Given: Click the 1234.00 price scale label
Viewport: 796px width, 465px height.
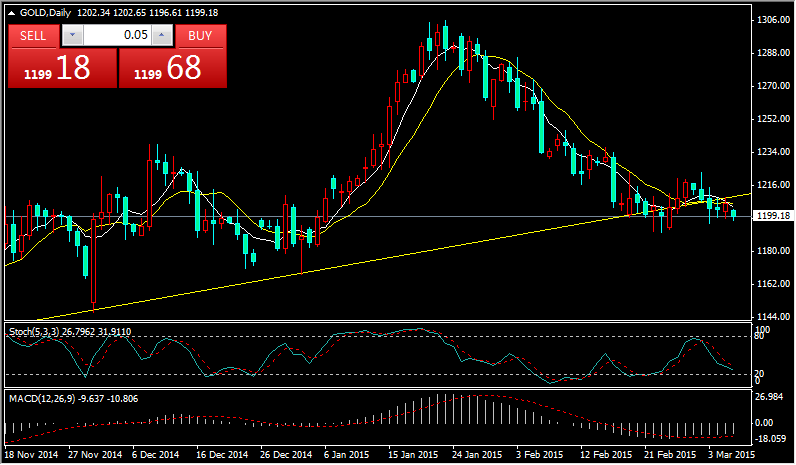Looking at the screenshot, I should [x=773, y=152].
